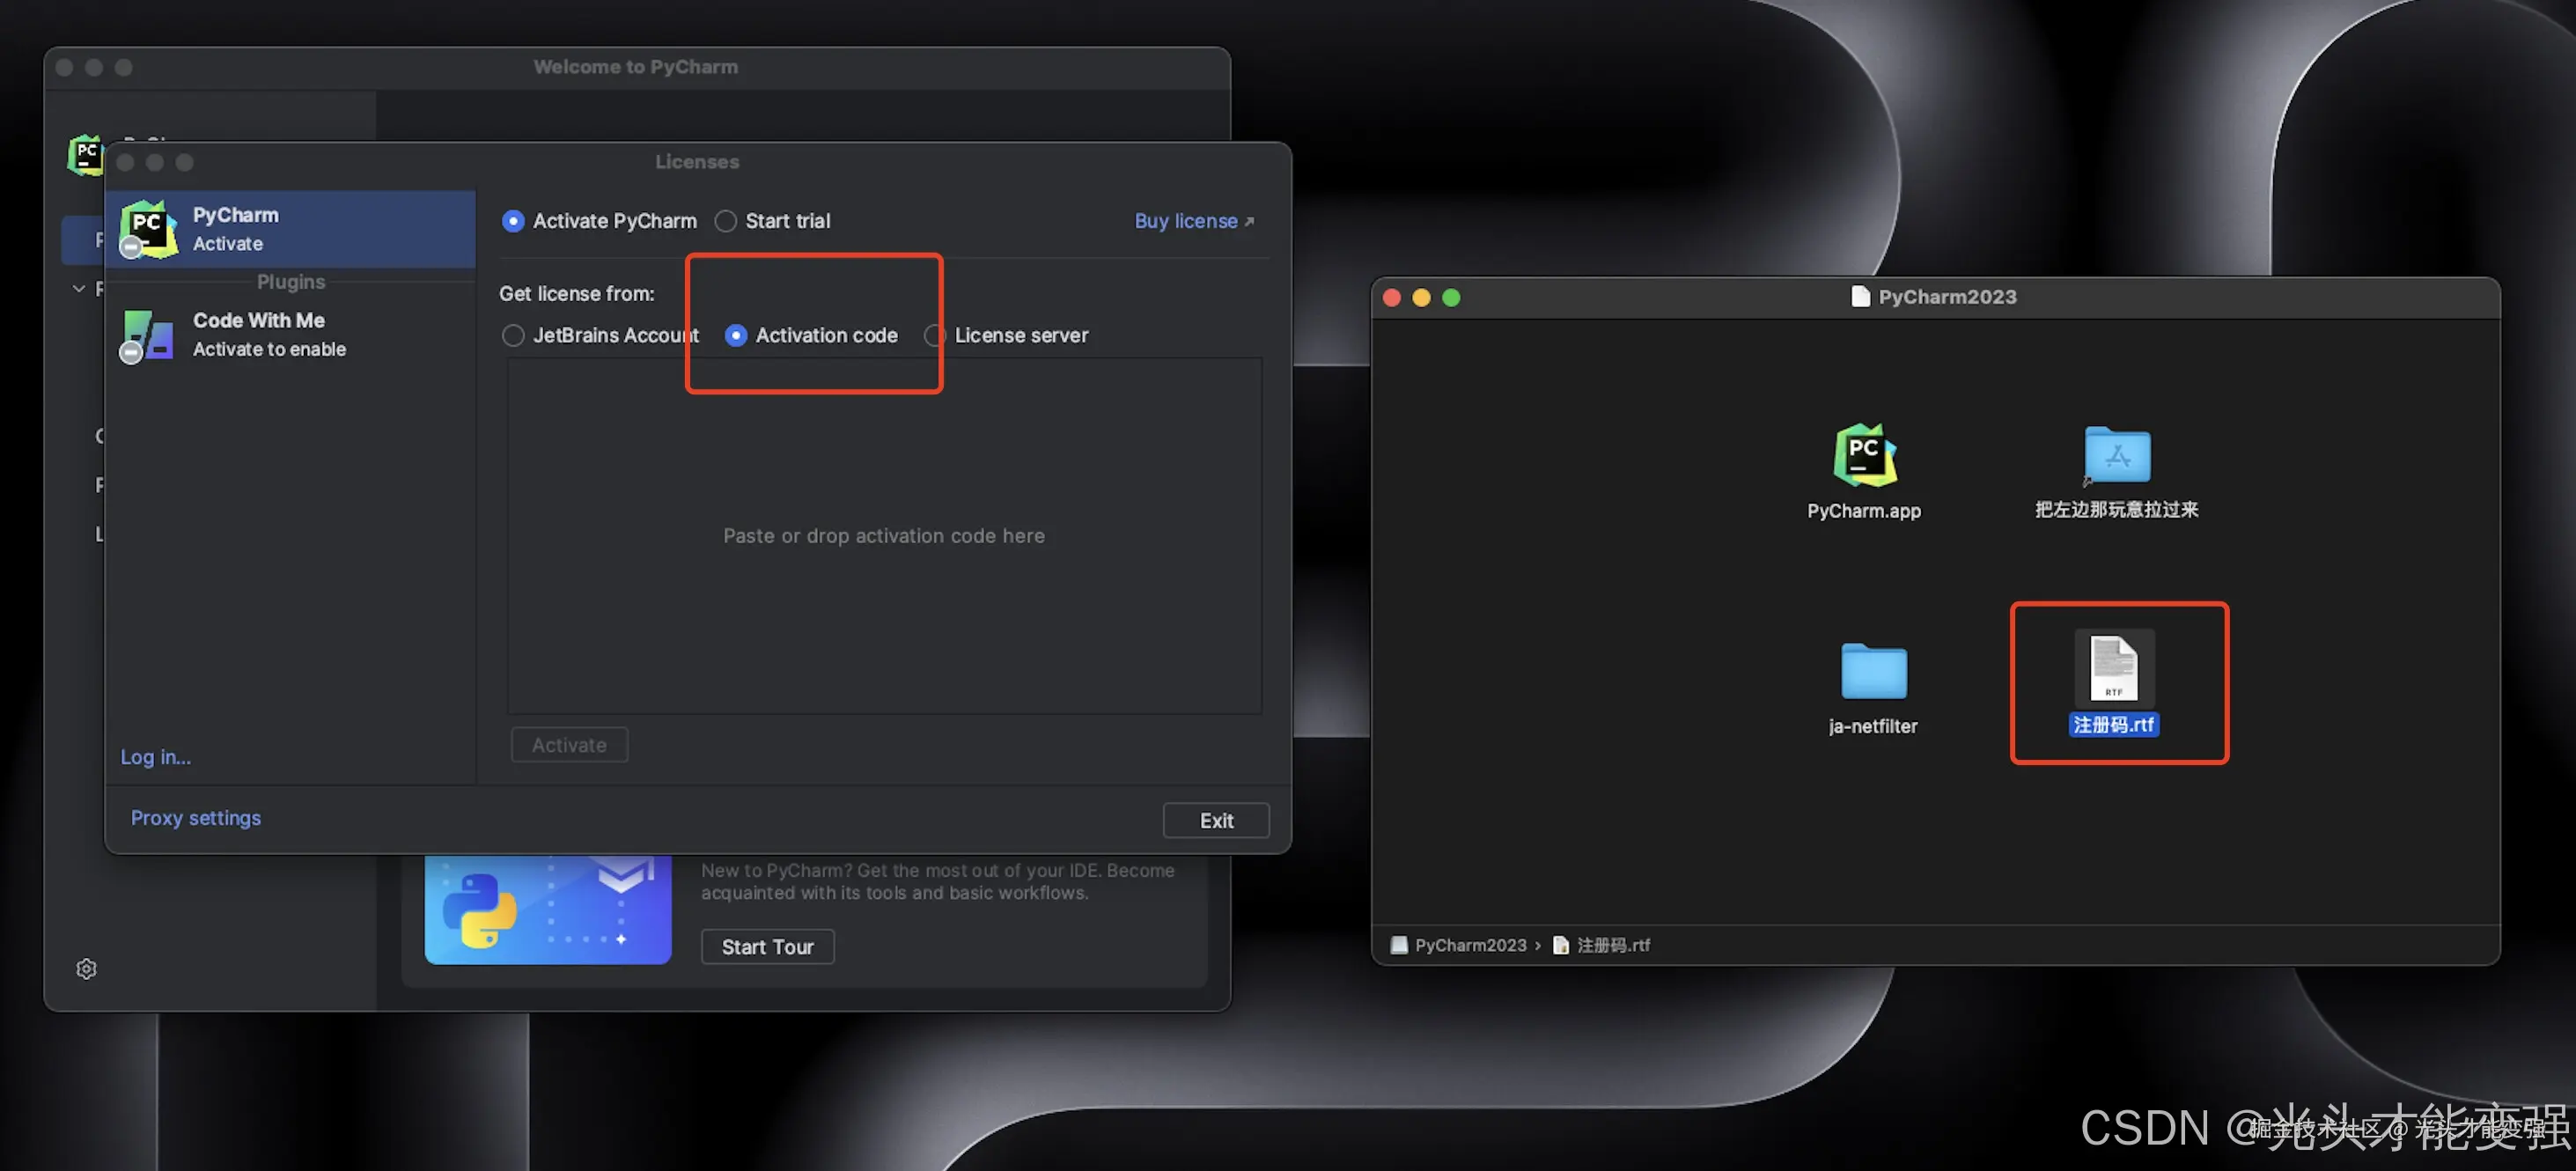Click the activation code paste area
The height and width of the screenshot is (1171, 2576).
point(883,536)
